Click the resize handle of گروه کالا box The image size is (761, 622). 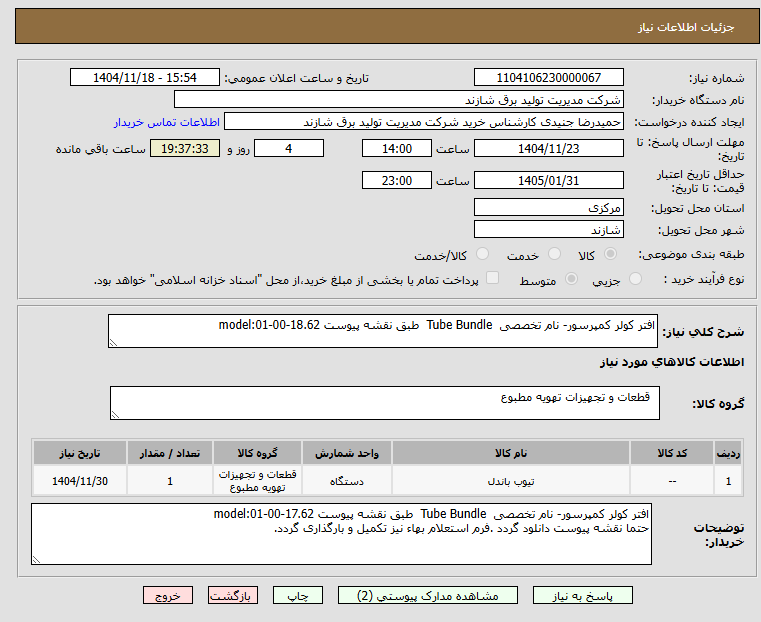tap(115, 414)
